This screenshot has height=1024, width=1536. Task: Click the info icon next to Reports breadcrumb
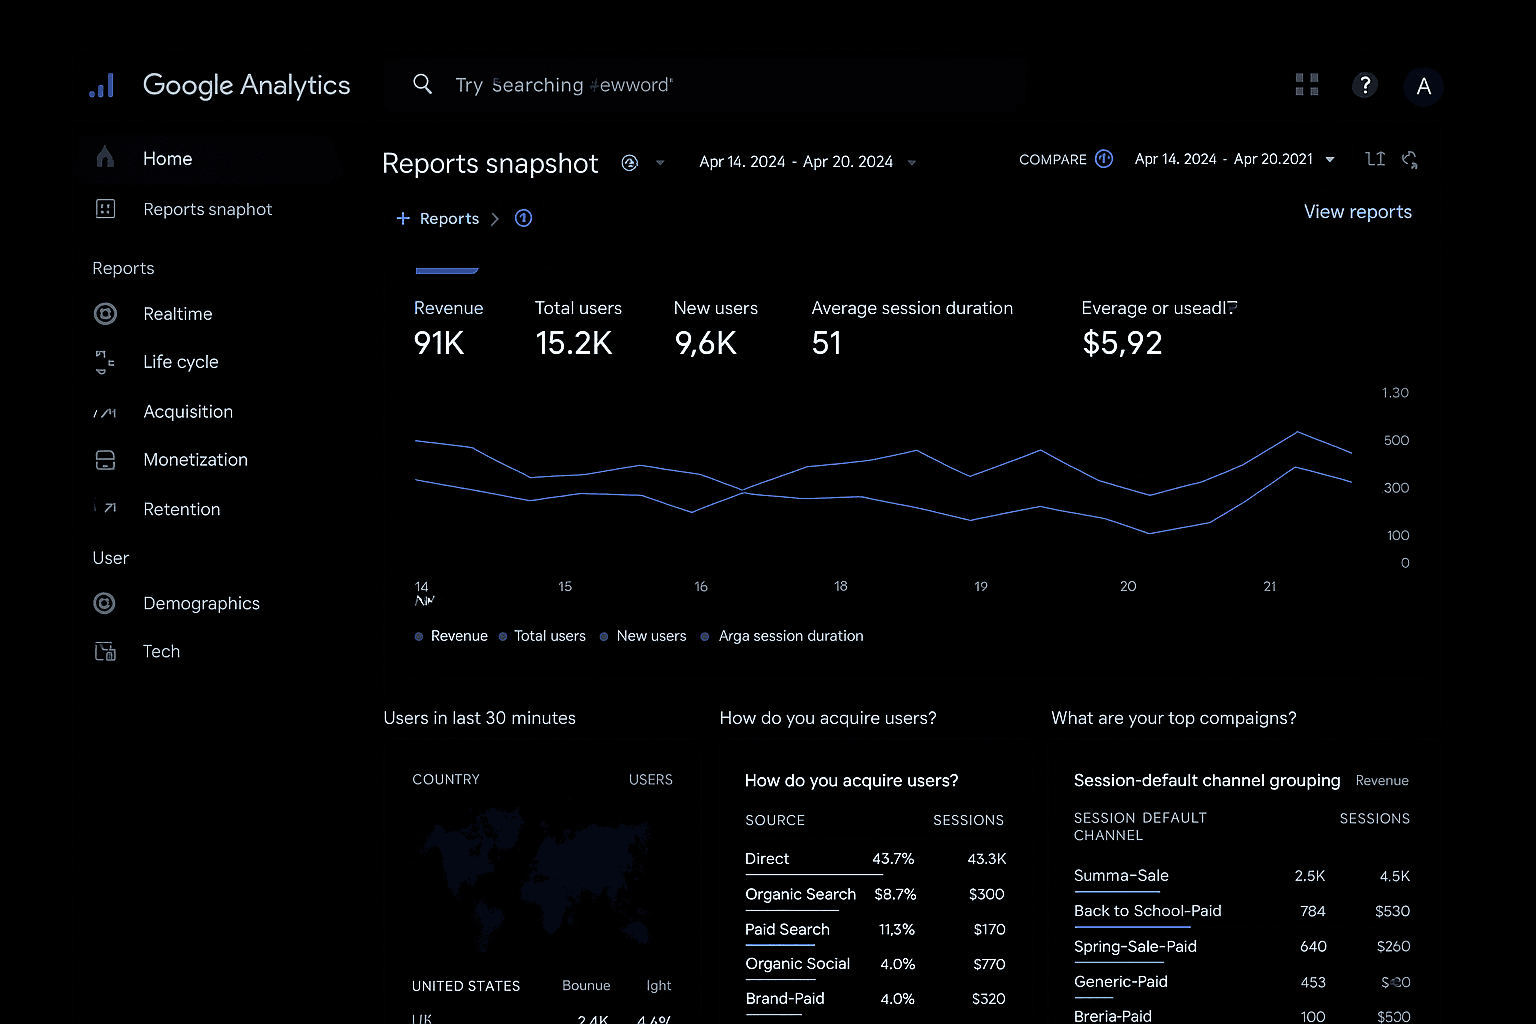(x=523, y=218)
